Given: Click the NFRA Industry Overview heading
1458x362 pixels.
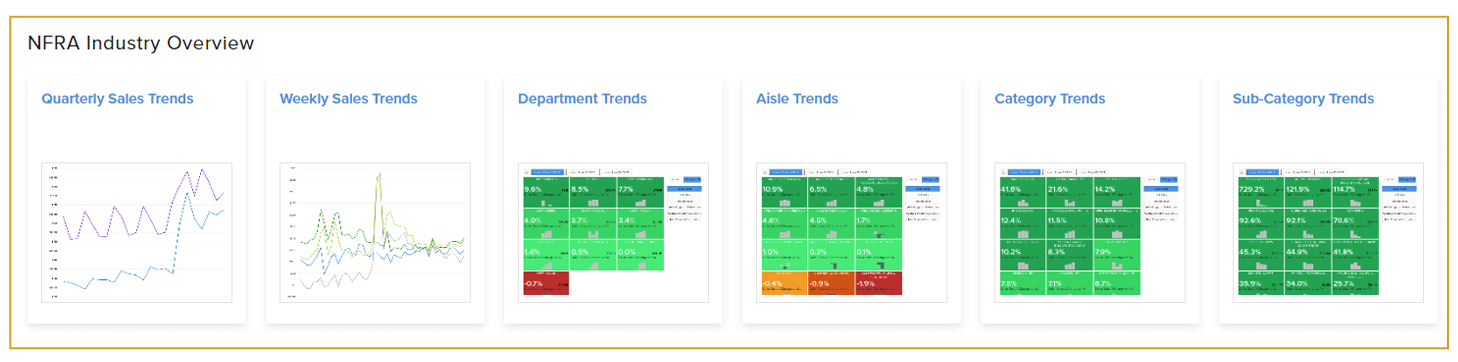Looking at the screenshot, I should click(141, 43).
